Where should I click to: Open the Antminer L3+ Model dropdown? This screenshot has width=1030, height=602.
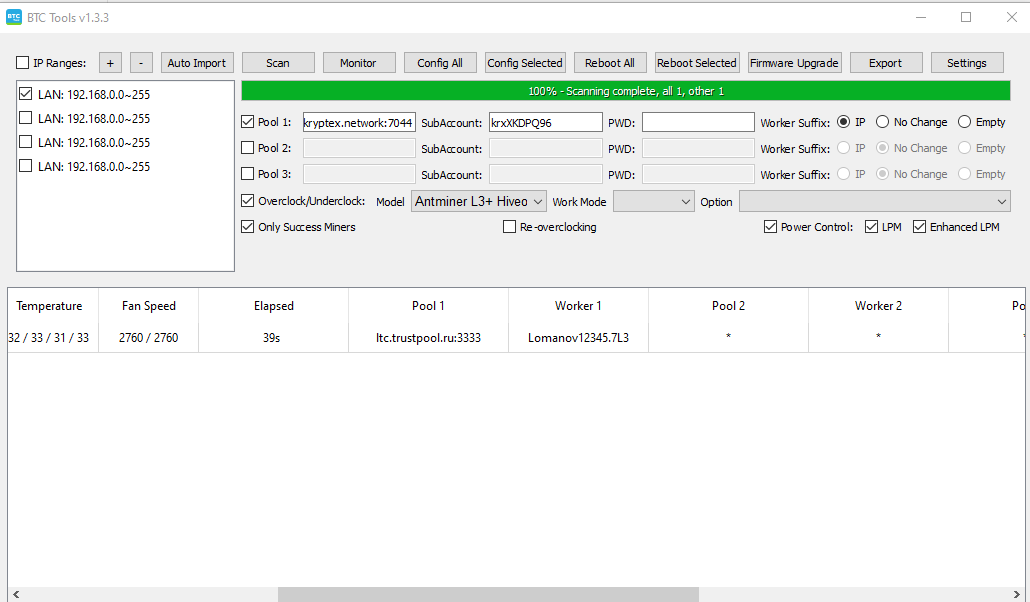[479, 202]
